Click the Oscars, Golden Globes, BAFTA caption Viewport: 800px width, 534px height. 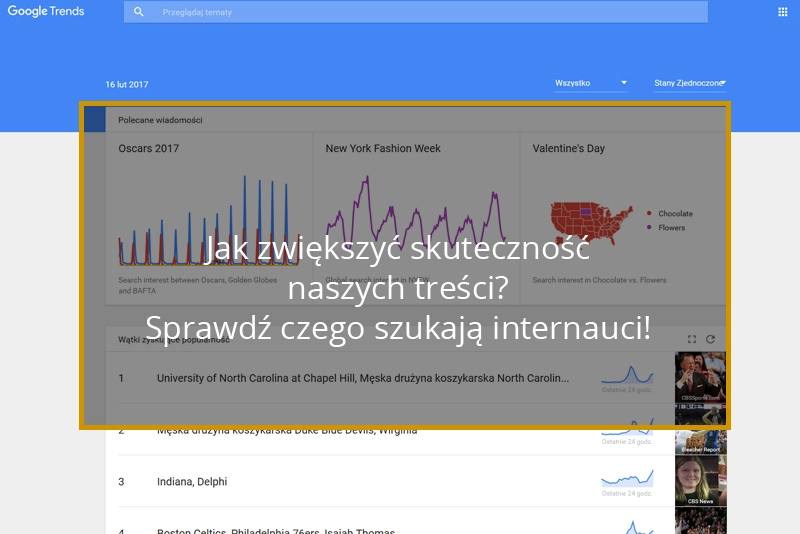198,285
